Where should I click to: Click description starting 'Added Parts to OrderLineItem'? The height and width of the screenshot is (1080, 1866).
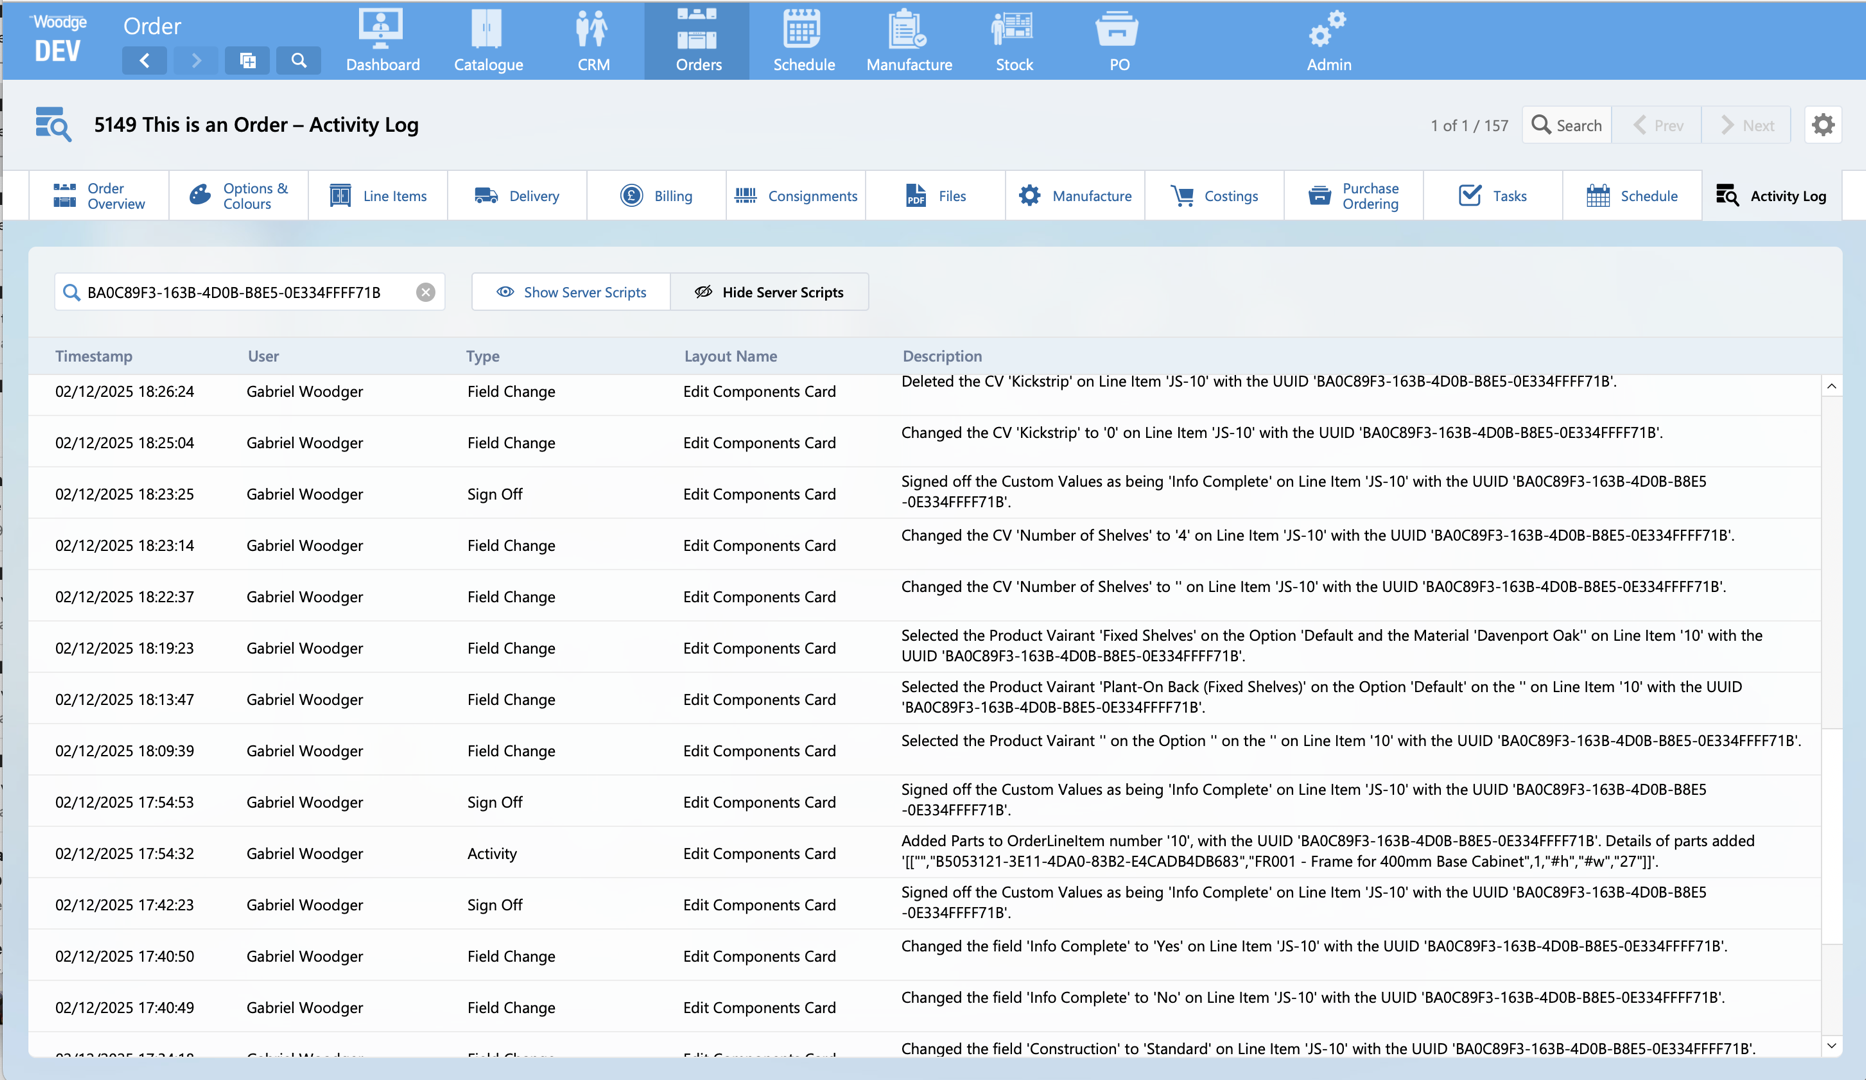1328,851
